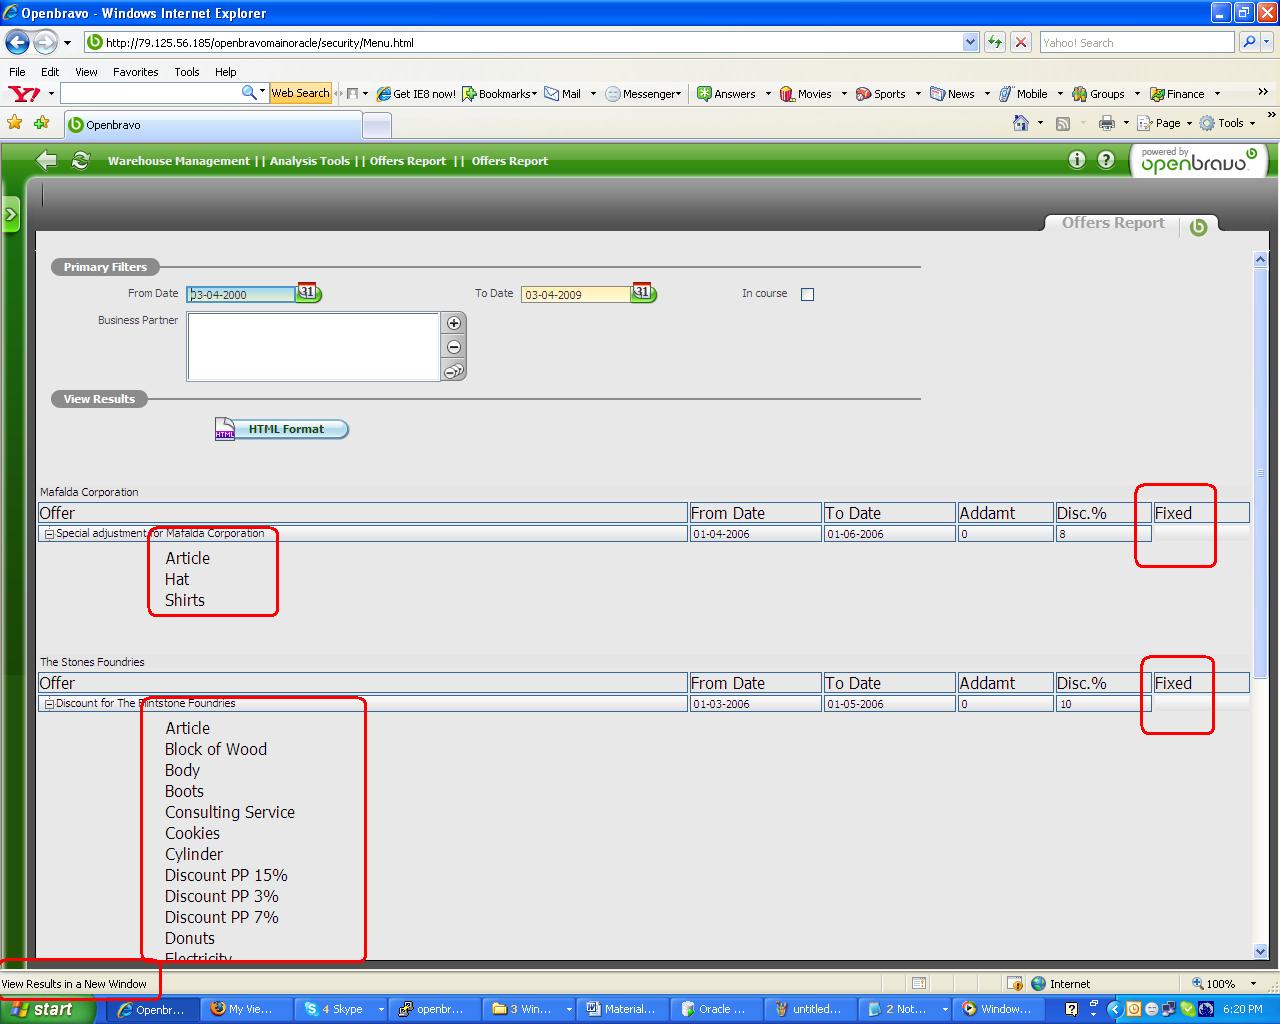Screen dimensions: 1280x1024
Task: Click the From Date input field
Action: (241, 295)
